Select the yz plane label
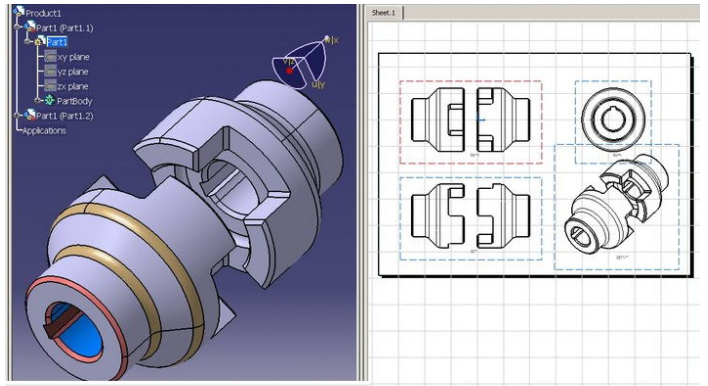The height and width of the screenshot is (386, 708). (x=73, y=72)
